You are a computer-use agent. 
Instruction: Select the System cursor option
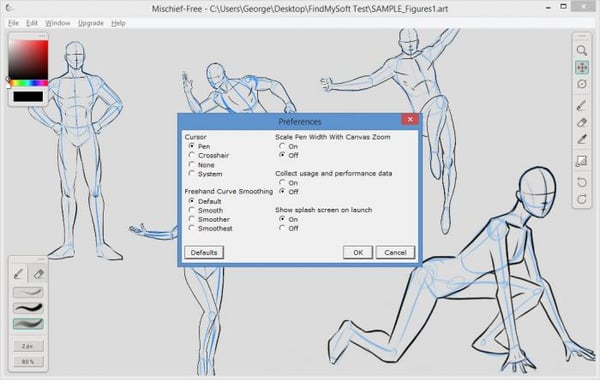point(205,174)
